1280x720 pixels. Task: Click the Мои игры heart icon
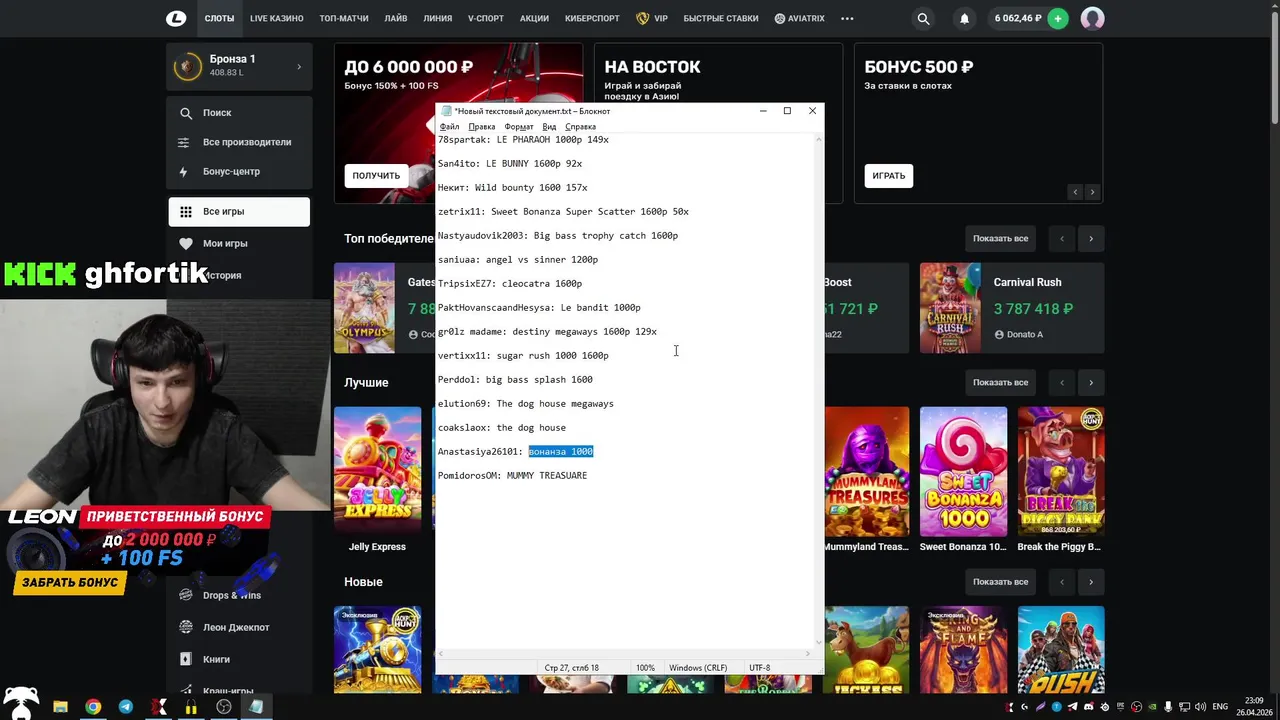[185, 243]
